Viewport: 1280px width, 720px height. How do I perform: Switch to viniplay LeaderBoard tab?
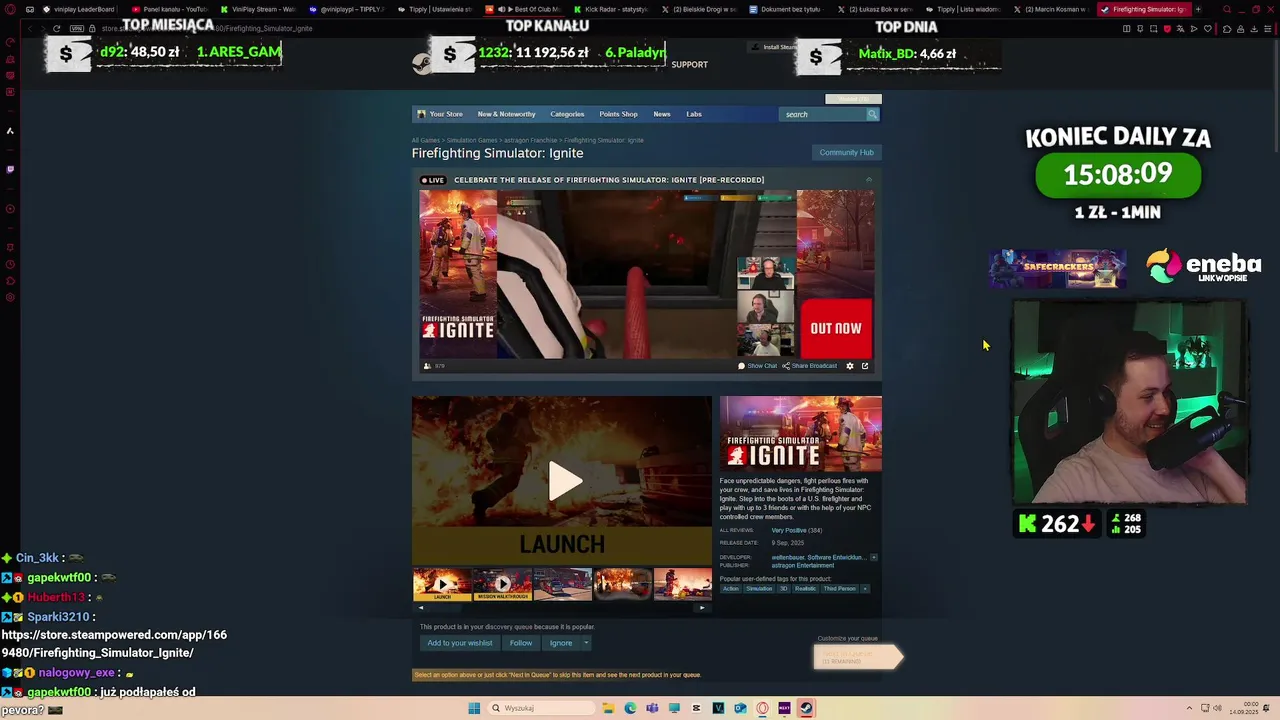pyautogui.click(x=78, y=9)
